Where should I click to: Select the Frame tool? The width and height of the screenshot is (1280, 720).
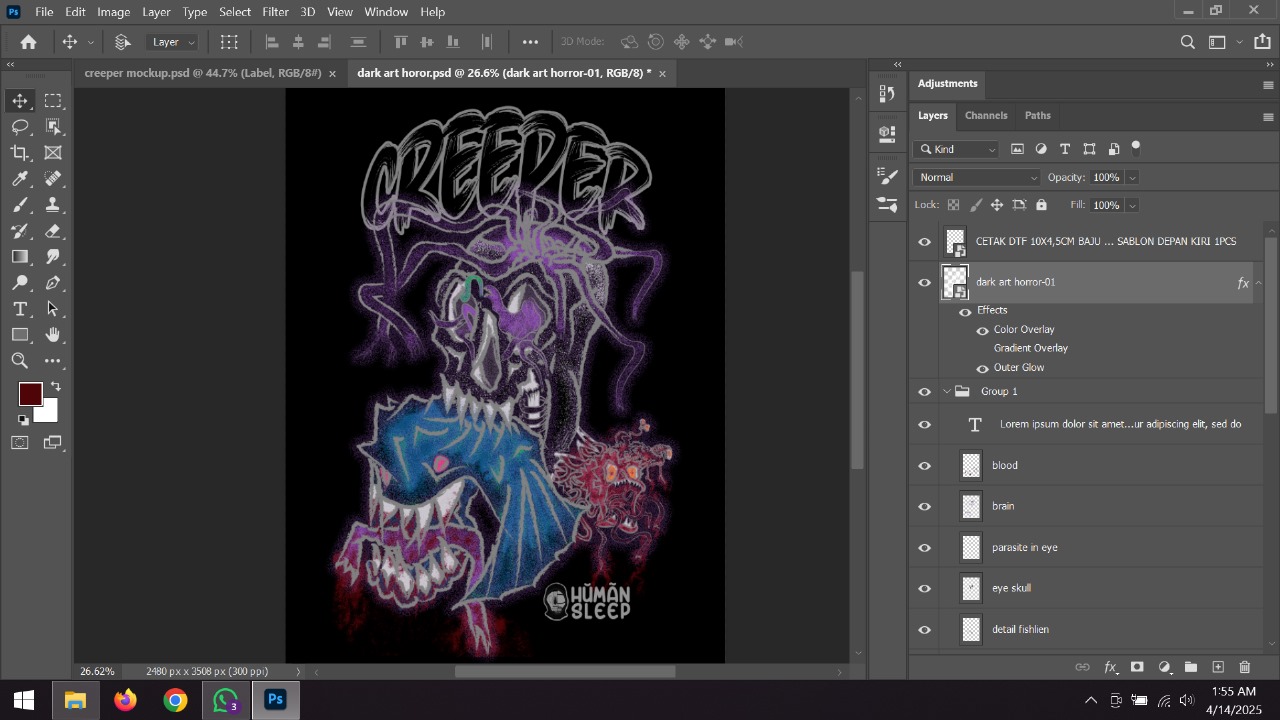click(x=53, y=153)
